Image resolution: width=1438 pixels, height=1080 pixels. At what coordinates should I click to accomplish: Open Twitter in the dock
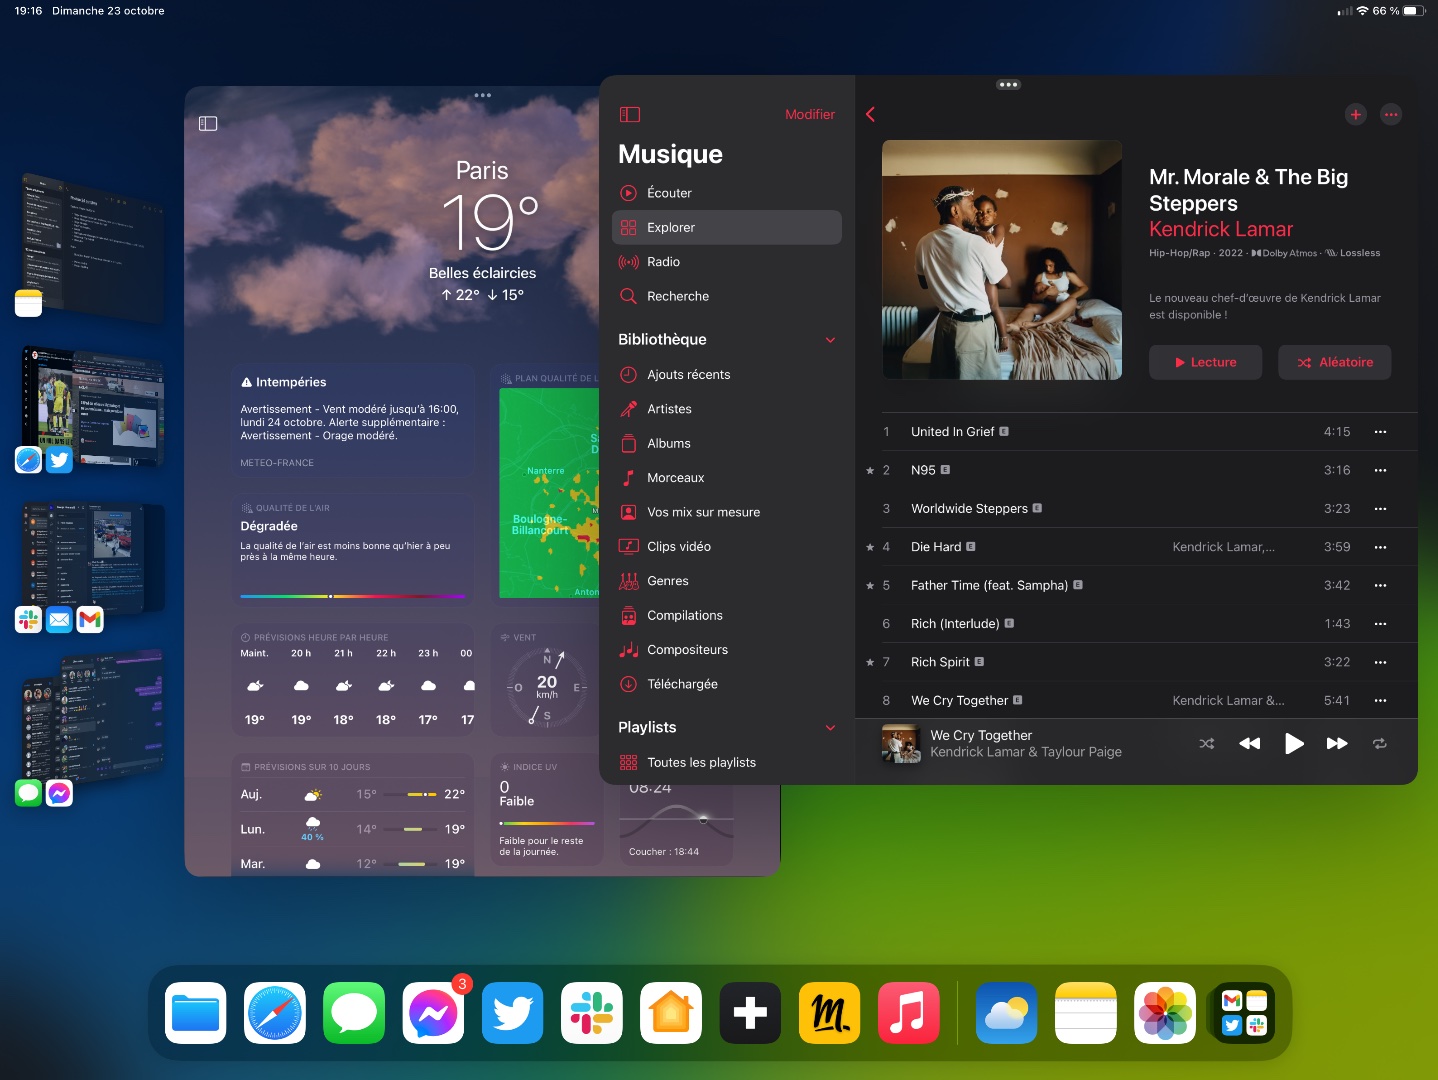pos(513,1013)
